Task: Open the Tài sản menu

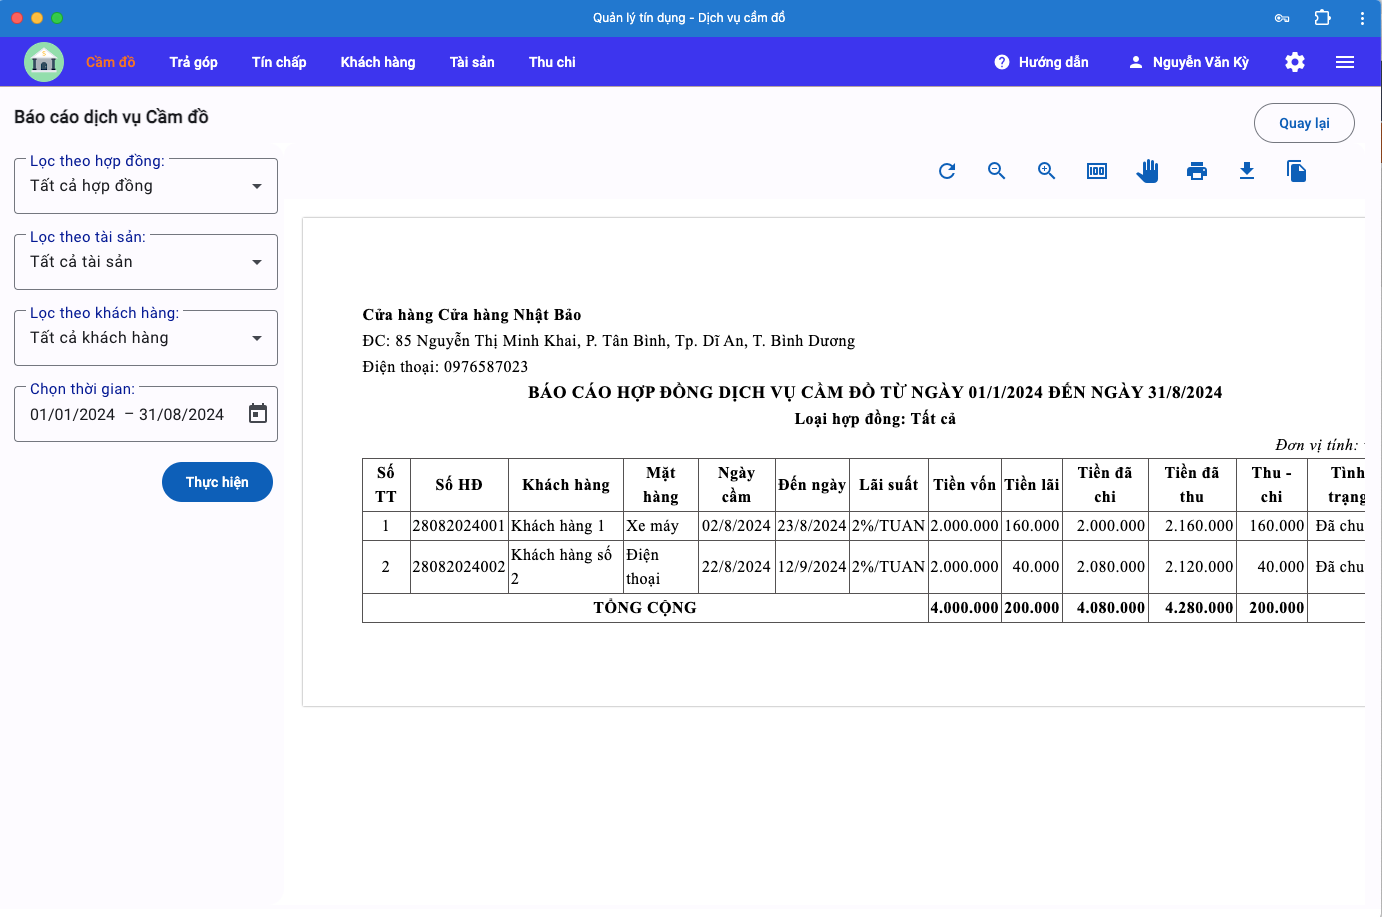Action: (x=472, y=62)
